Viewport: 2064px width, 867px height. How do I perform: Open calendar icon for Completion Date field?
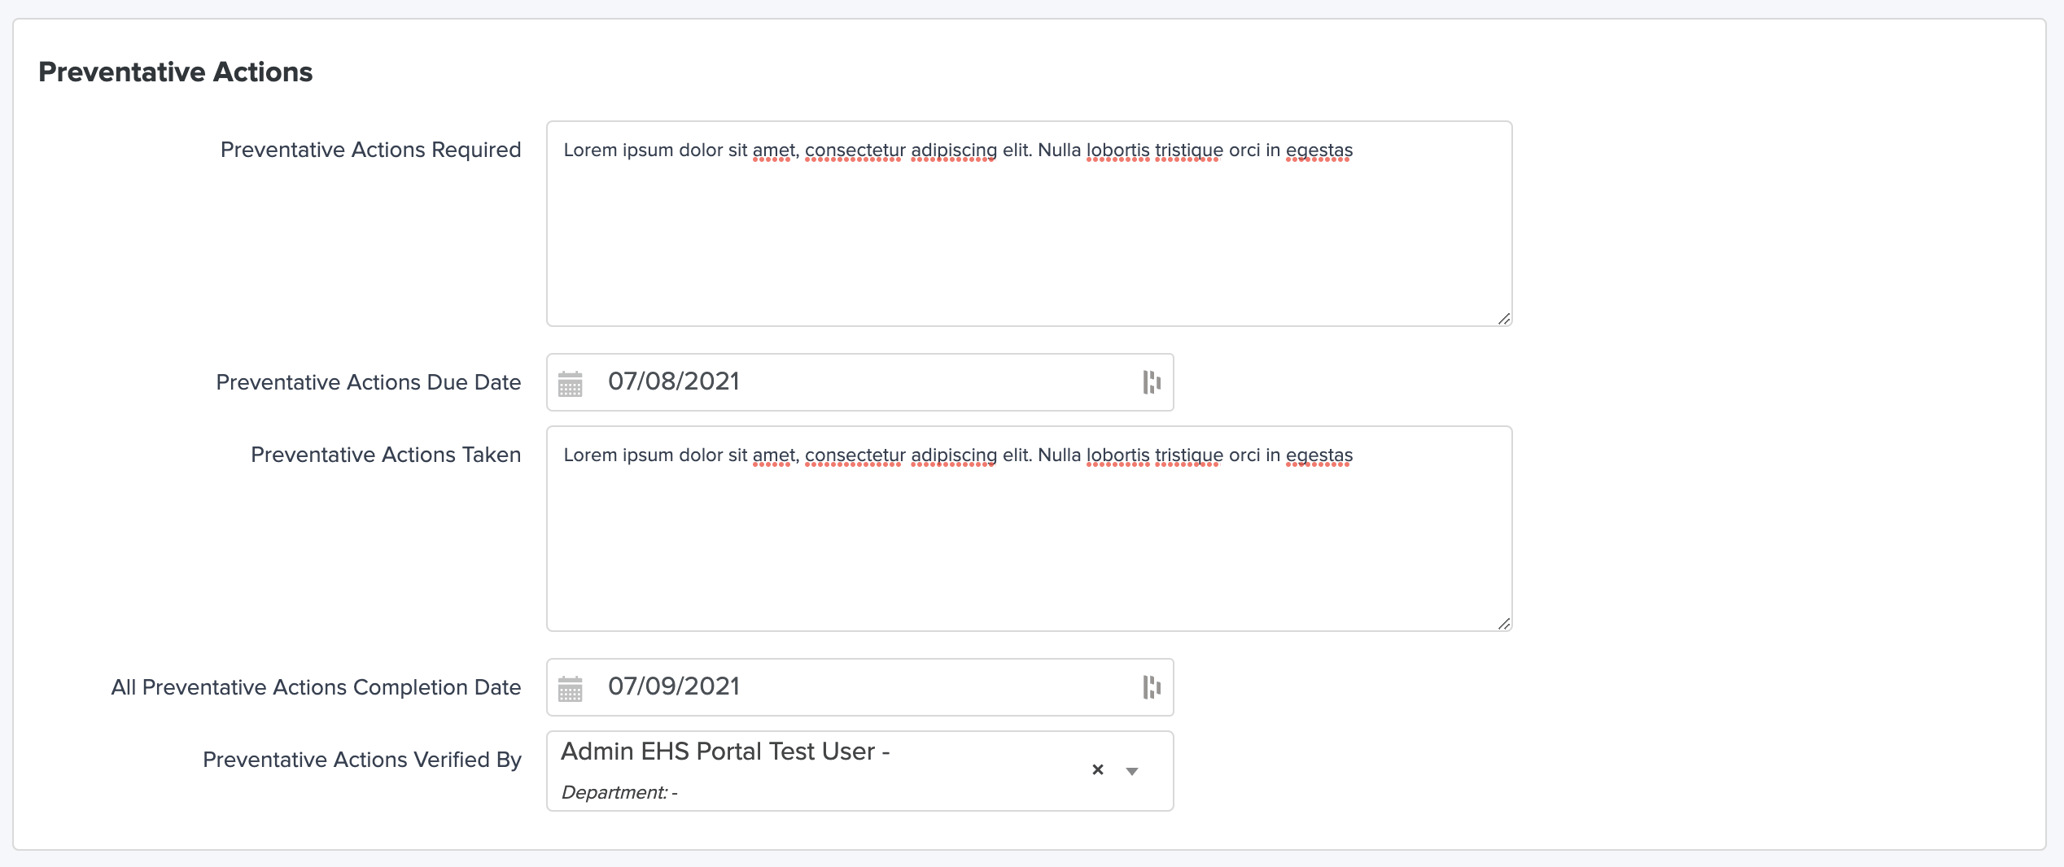click(x=570, y=689)
